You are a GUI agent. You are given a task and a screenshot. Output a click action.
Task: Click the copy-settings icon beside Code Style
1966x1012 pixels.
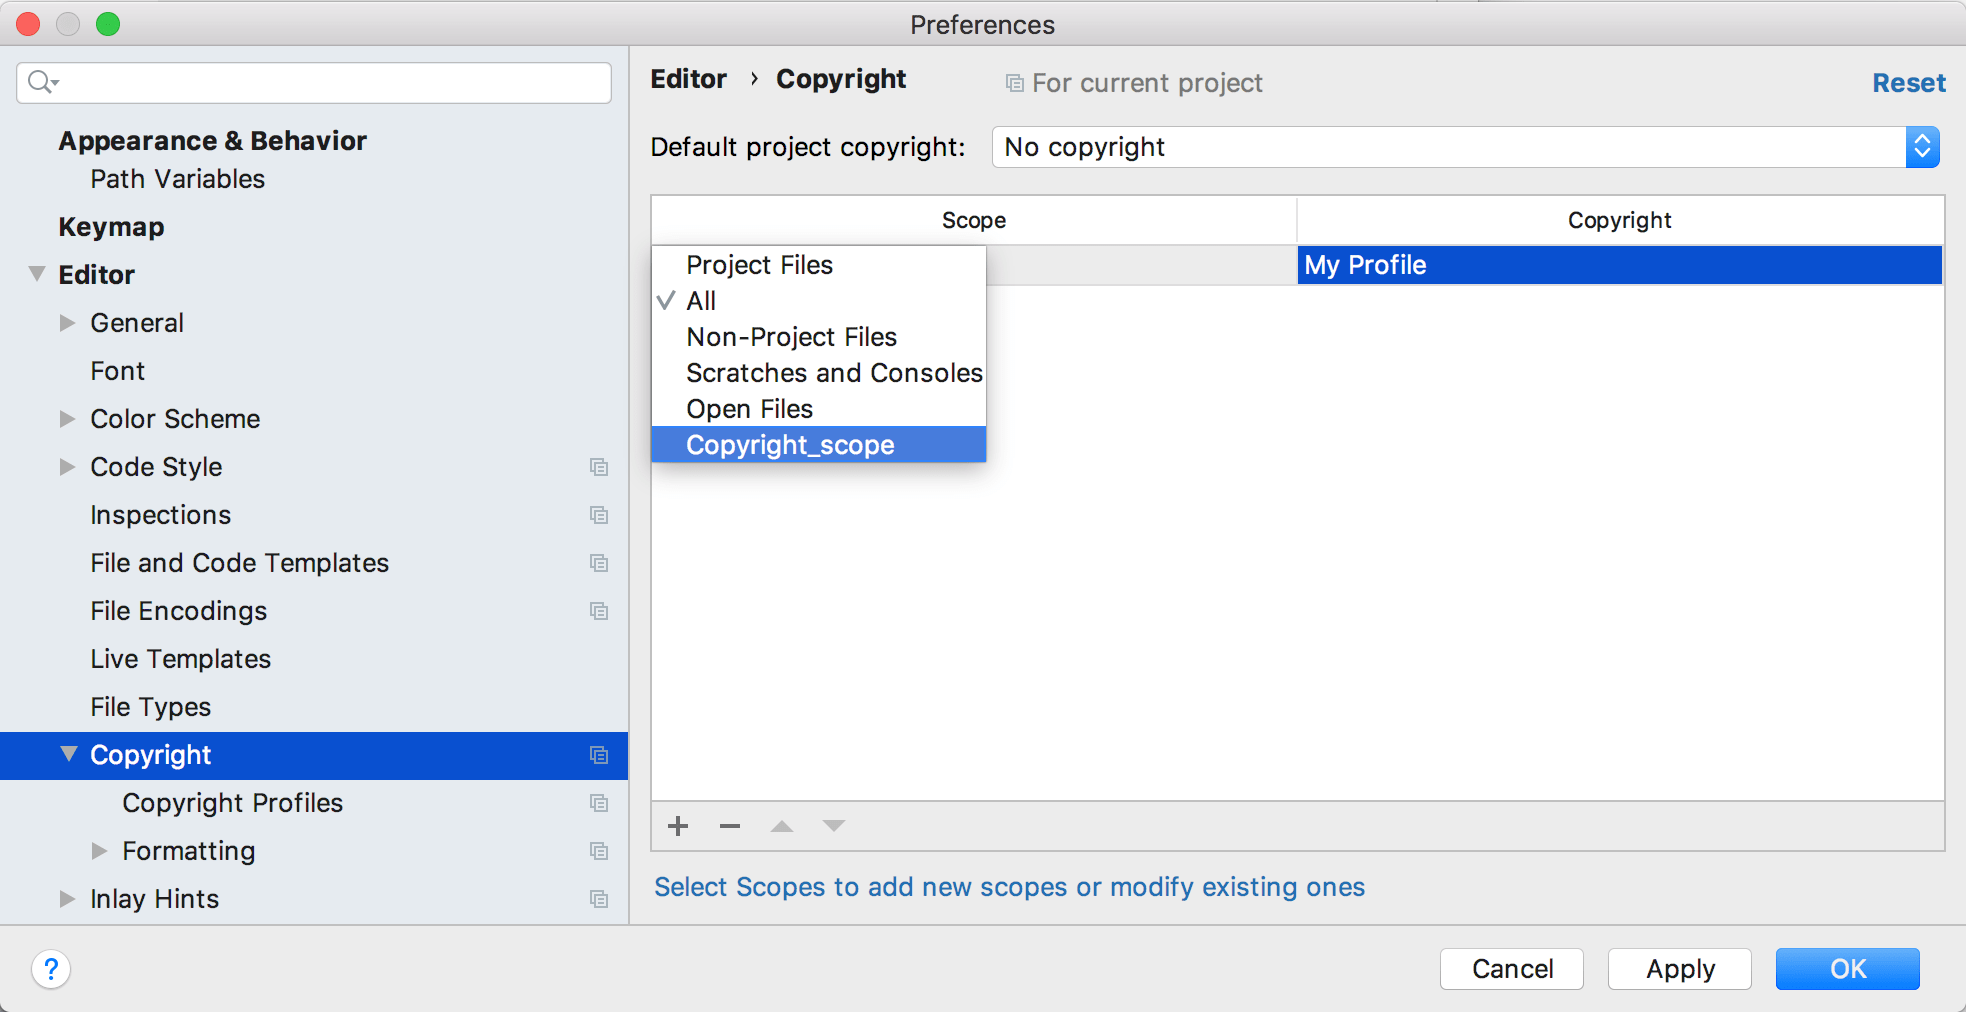pos(598,467)
